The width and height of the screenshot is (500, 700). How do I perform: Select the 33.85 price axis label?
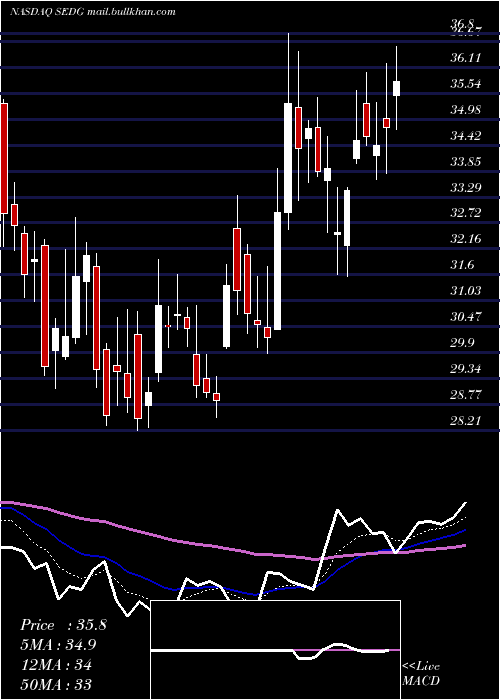pyautogui.click(x=466, y=161)
